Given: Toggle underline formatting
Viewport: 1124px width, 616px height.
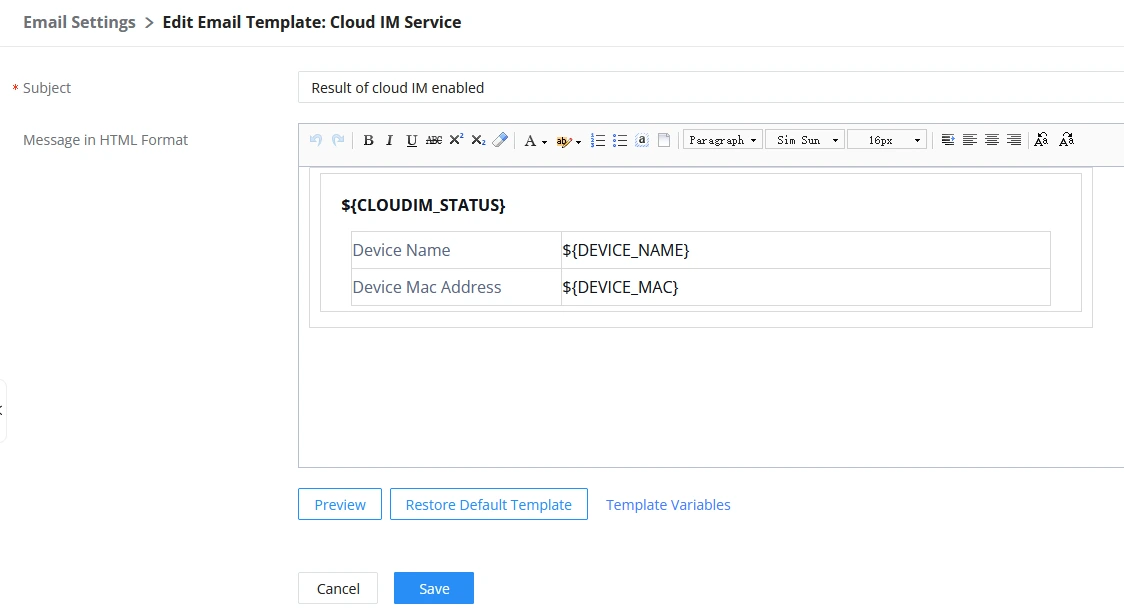Looking at the screenshot, I should coord(411,141).
